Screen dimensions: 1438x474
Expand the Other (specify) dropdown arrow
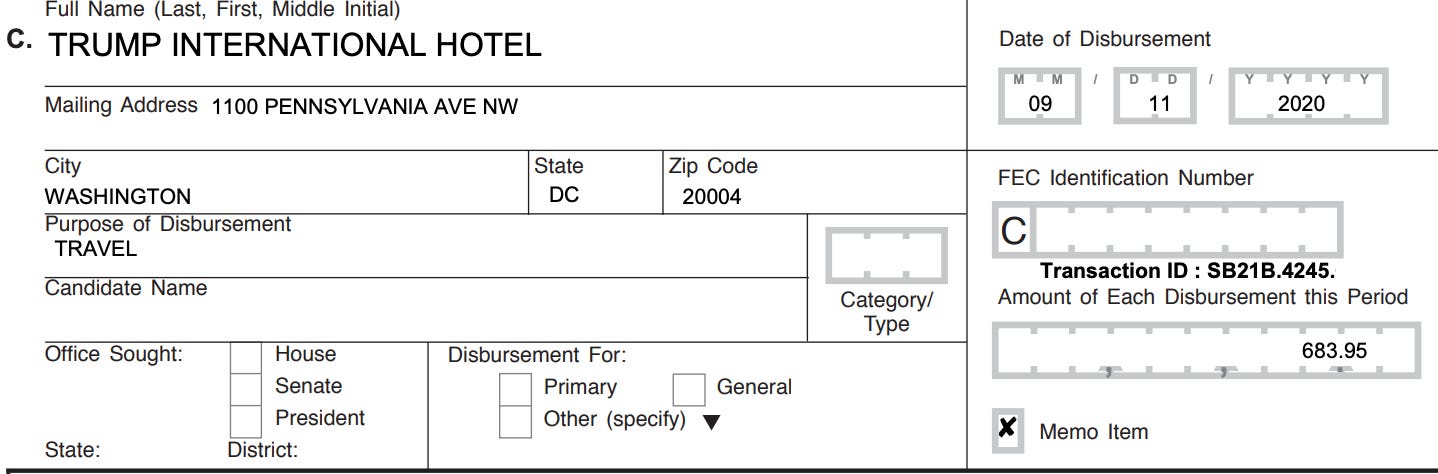tap(710, 422)
